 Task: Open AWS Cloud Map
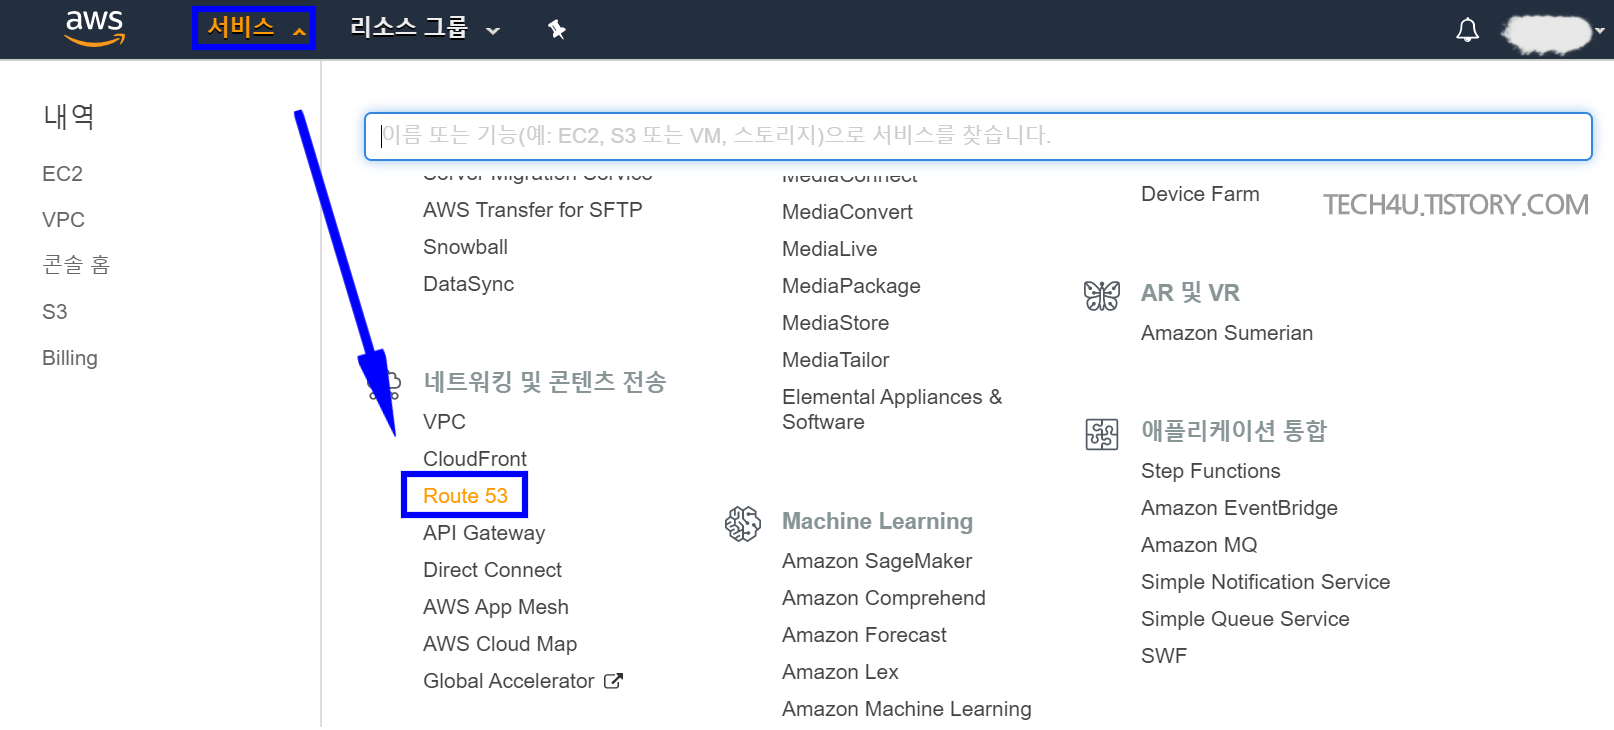tap(500, 644)
